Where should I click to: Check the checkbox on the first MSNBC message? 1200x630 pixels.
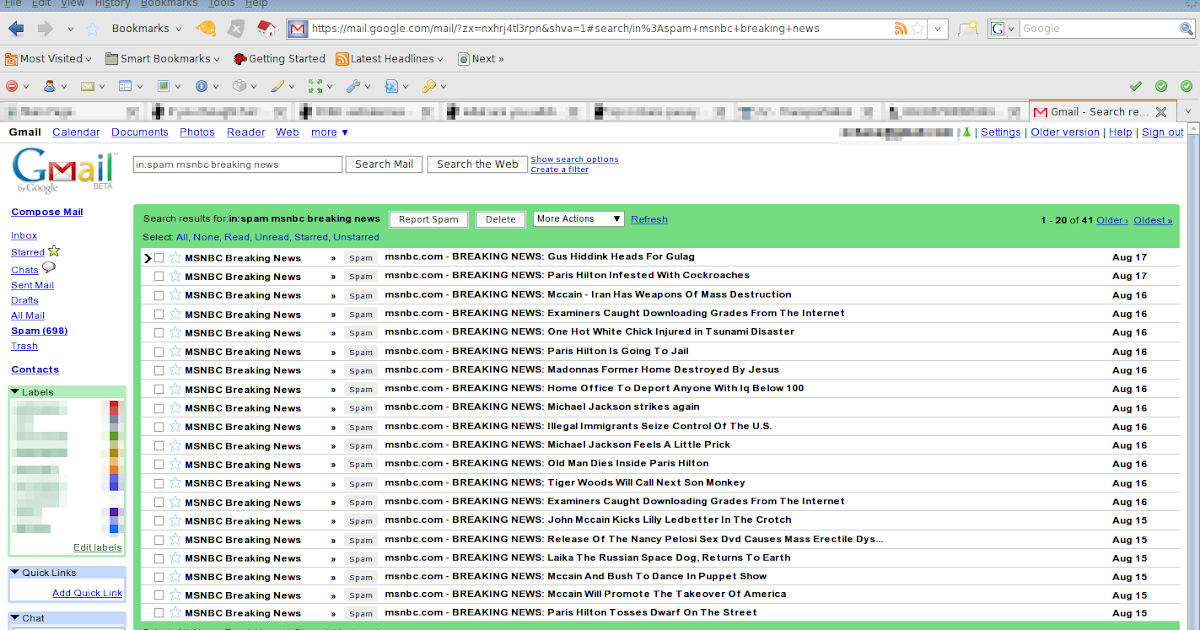pos(157,257)
